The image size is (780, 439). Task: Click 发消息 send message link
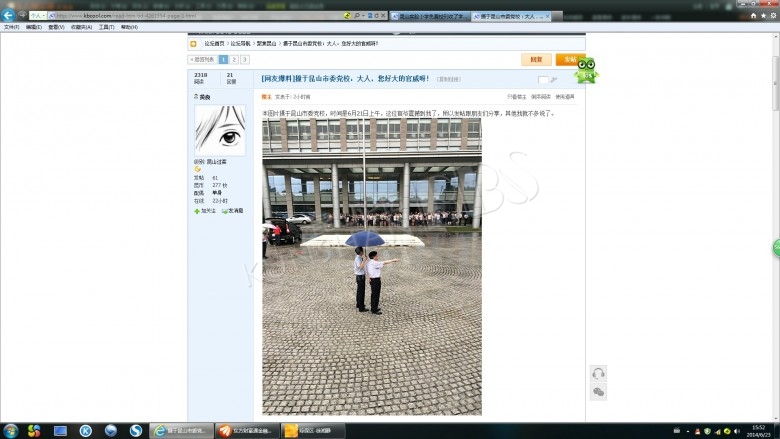233,211
